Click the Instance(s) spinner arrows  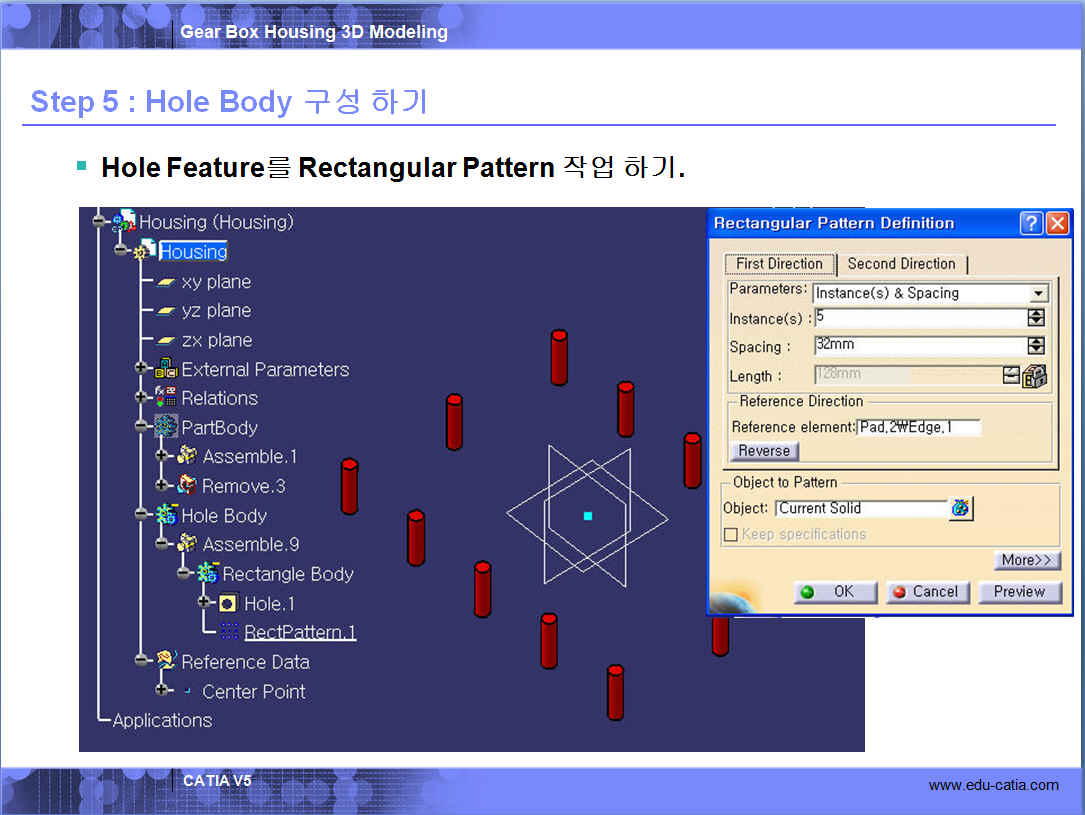pyautogui.click(x=1036, y=318)
